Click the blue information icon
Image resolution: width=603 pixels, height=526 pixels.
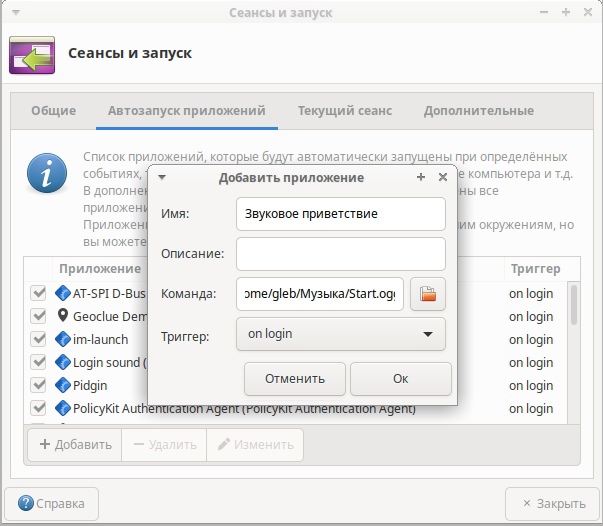(46, 173)
